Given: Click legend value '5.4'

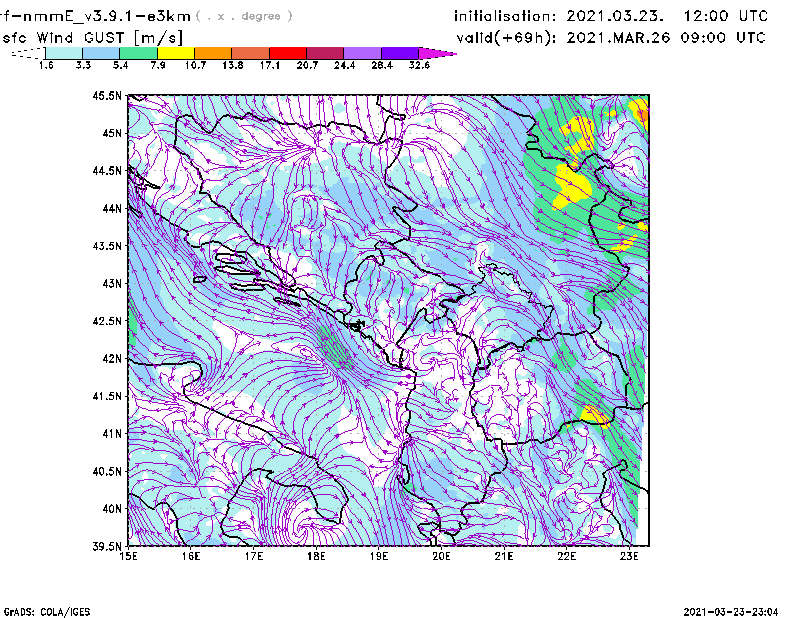Looking at the screenshot, I should [120, 65].
